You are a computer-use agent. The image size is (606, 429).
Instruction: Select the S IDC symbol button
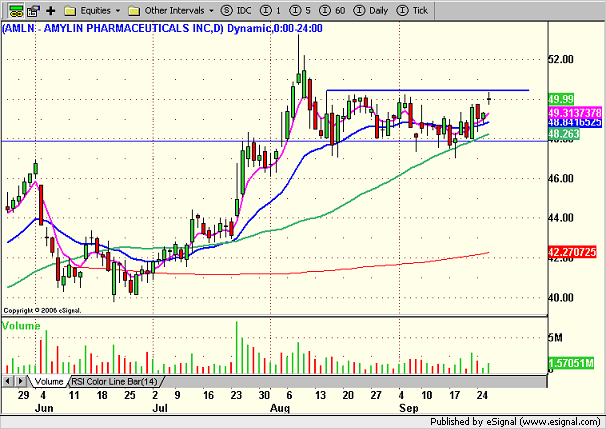pyautogui.click(x=236, y=10)
